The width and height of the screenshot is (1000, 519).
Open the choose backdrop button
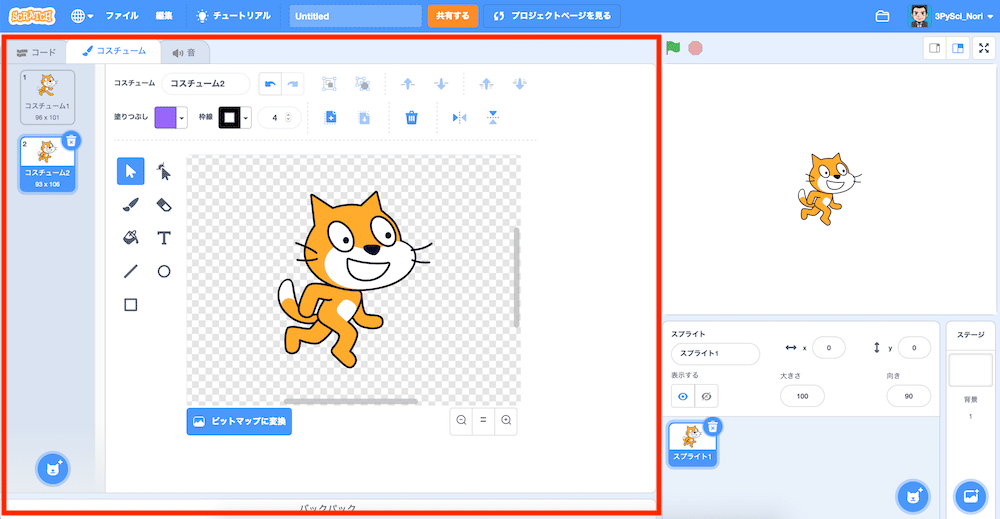(971, 496)
